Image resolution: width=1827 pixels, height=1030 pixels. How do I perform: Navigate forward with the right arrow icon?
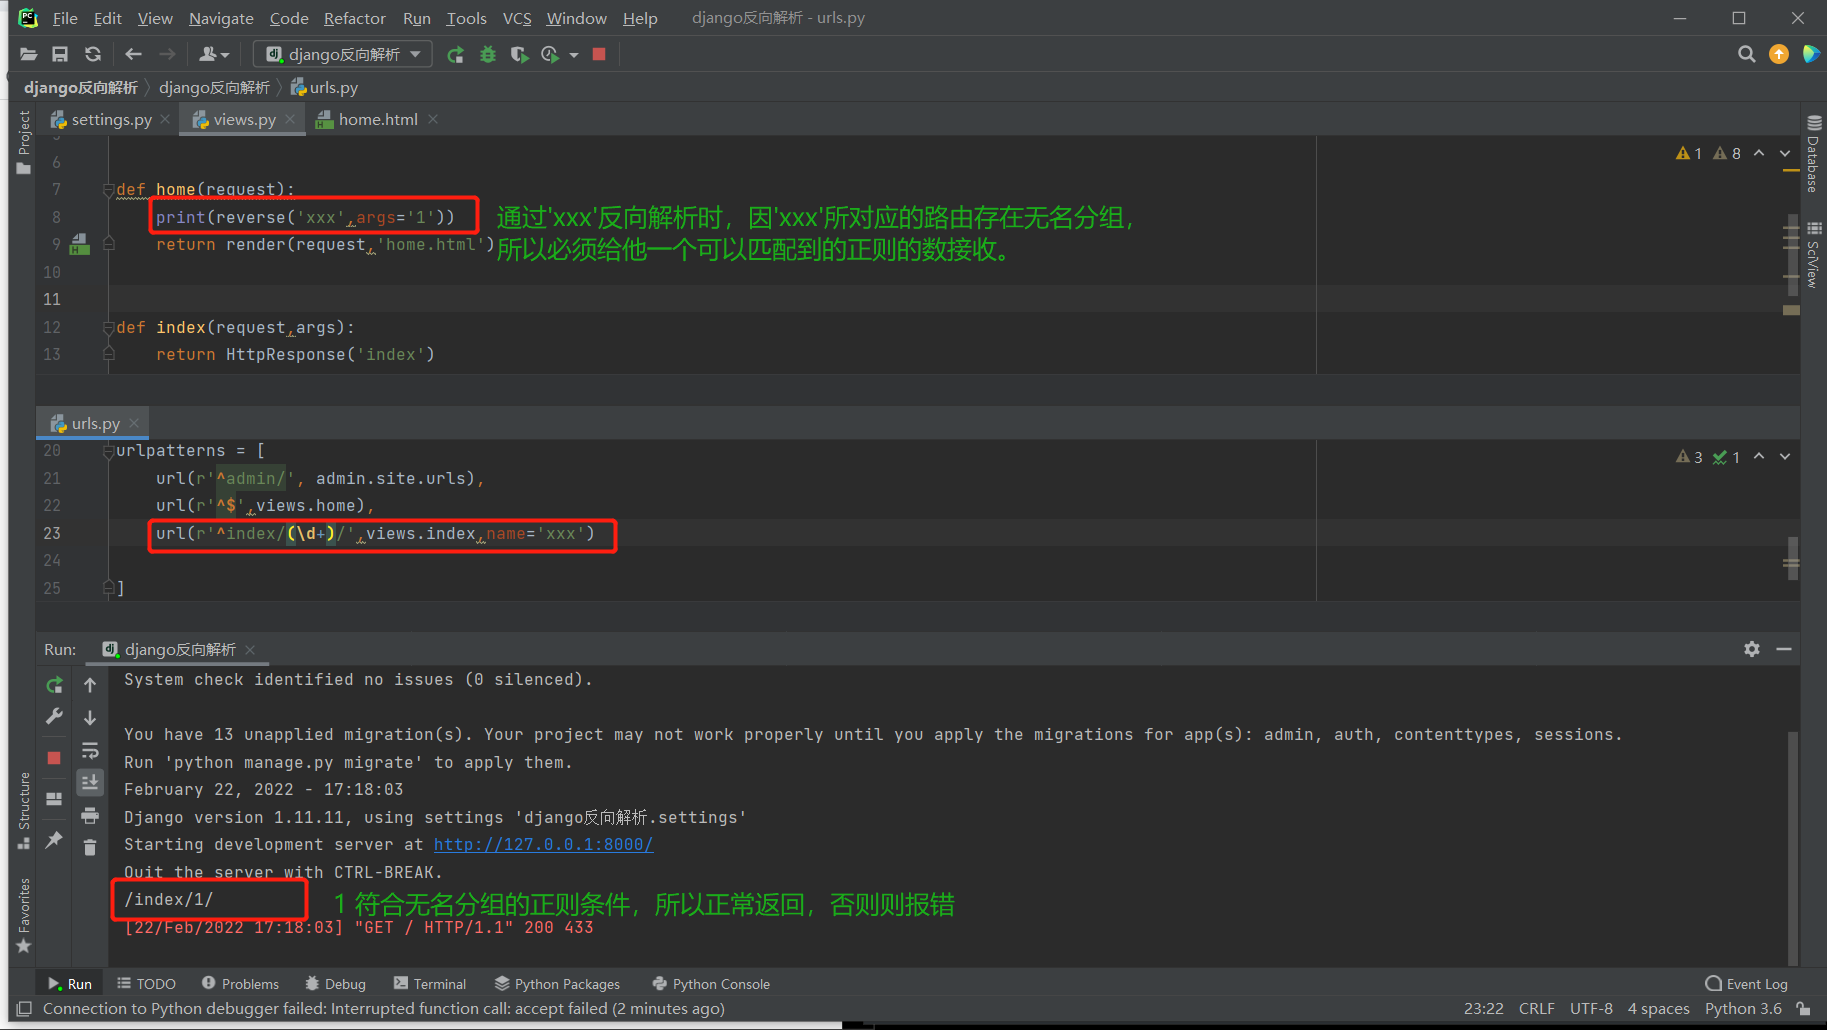point(167,54)
